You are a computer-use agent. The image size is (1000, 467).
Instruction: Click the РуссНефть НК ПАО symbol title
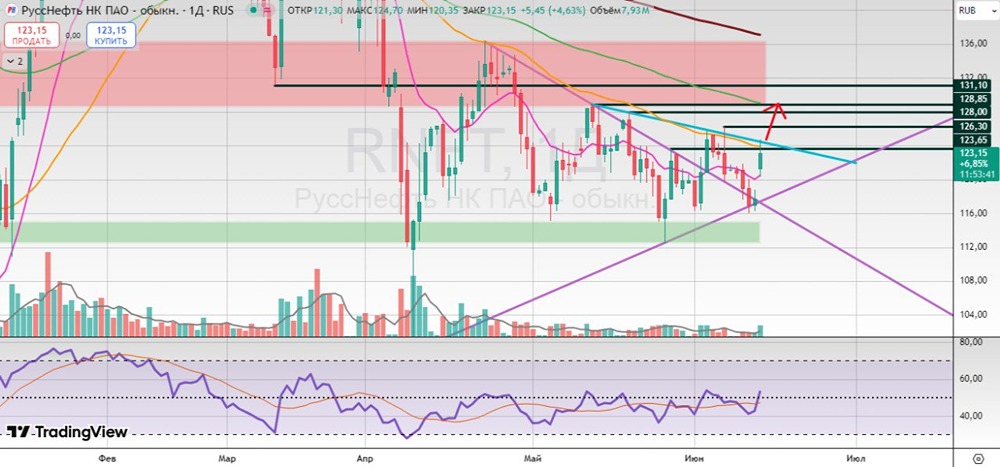coord(100,11)
